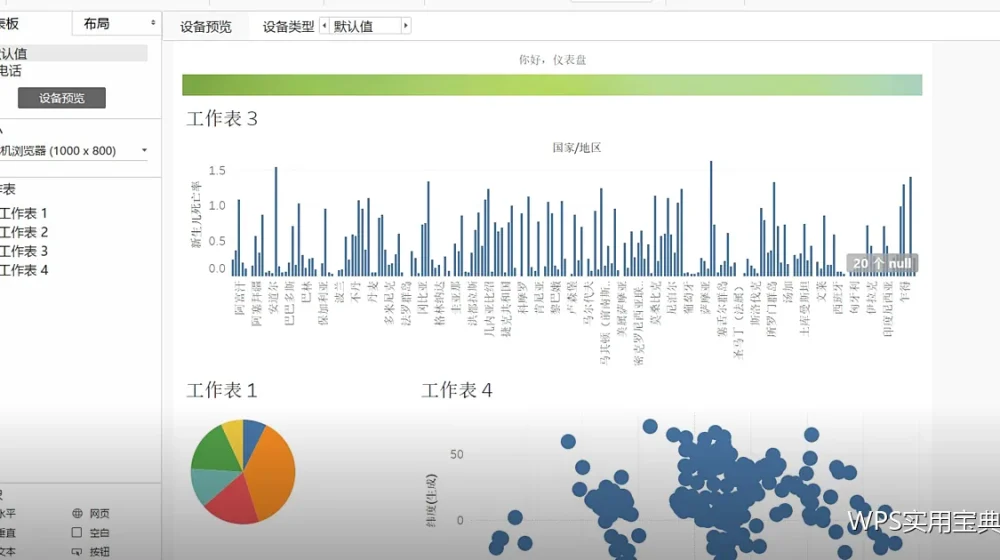Pick the 水平 horizontal container object
This screenshot has height=560, width=1000.
point(8,513)
